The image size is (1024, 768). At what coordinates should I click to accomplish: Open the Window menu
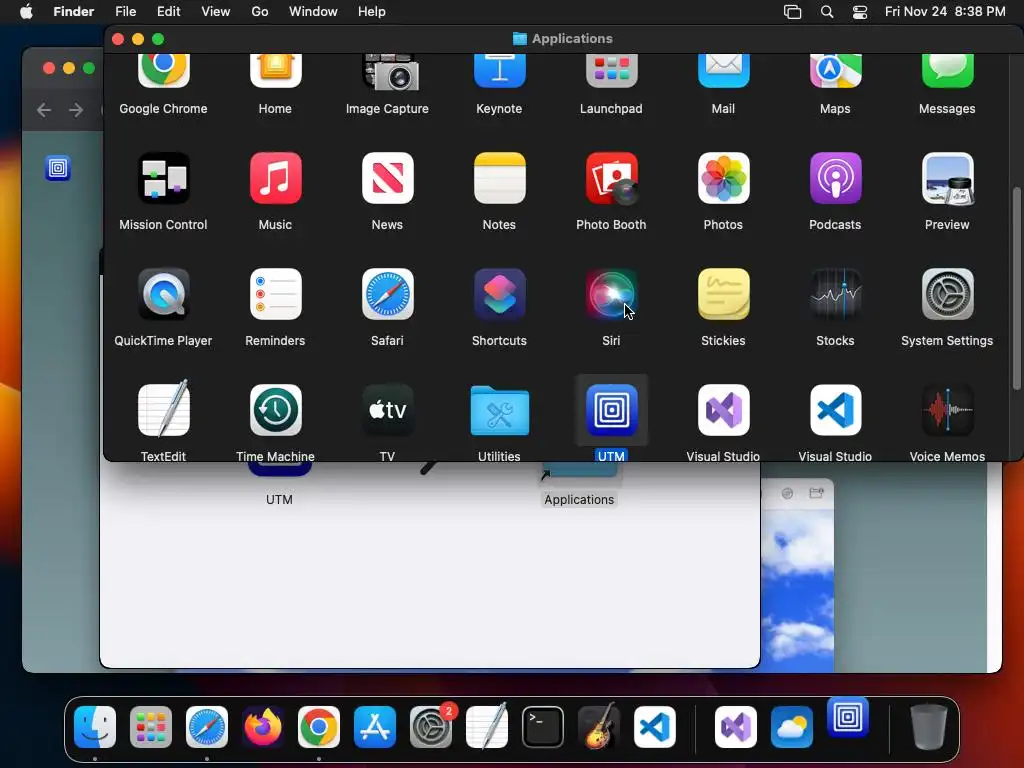coord(313,12)
